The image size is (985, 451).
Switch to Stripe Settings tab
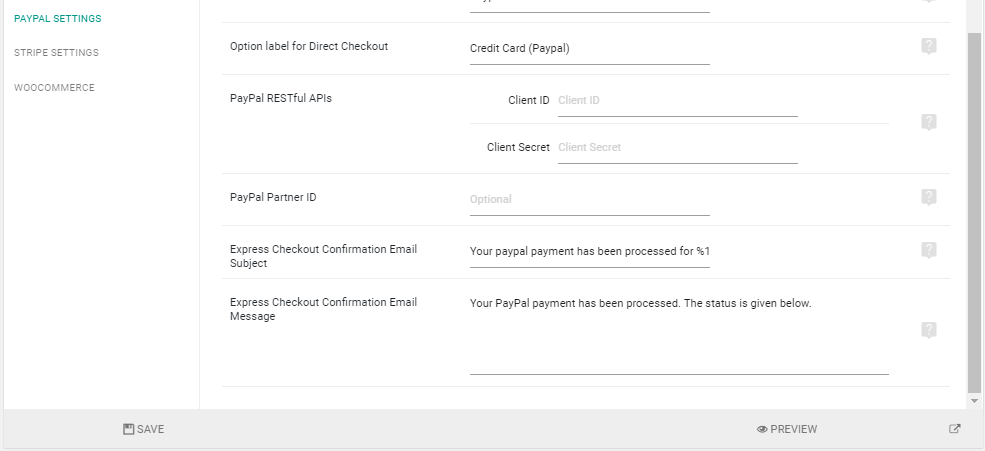click(x=57, y=53)
